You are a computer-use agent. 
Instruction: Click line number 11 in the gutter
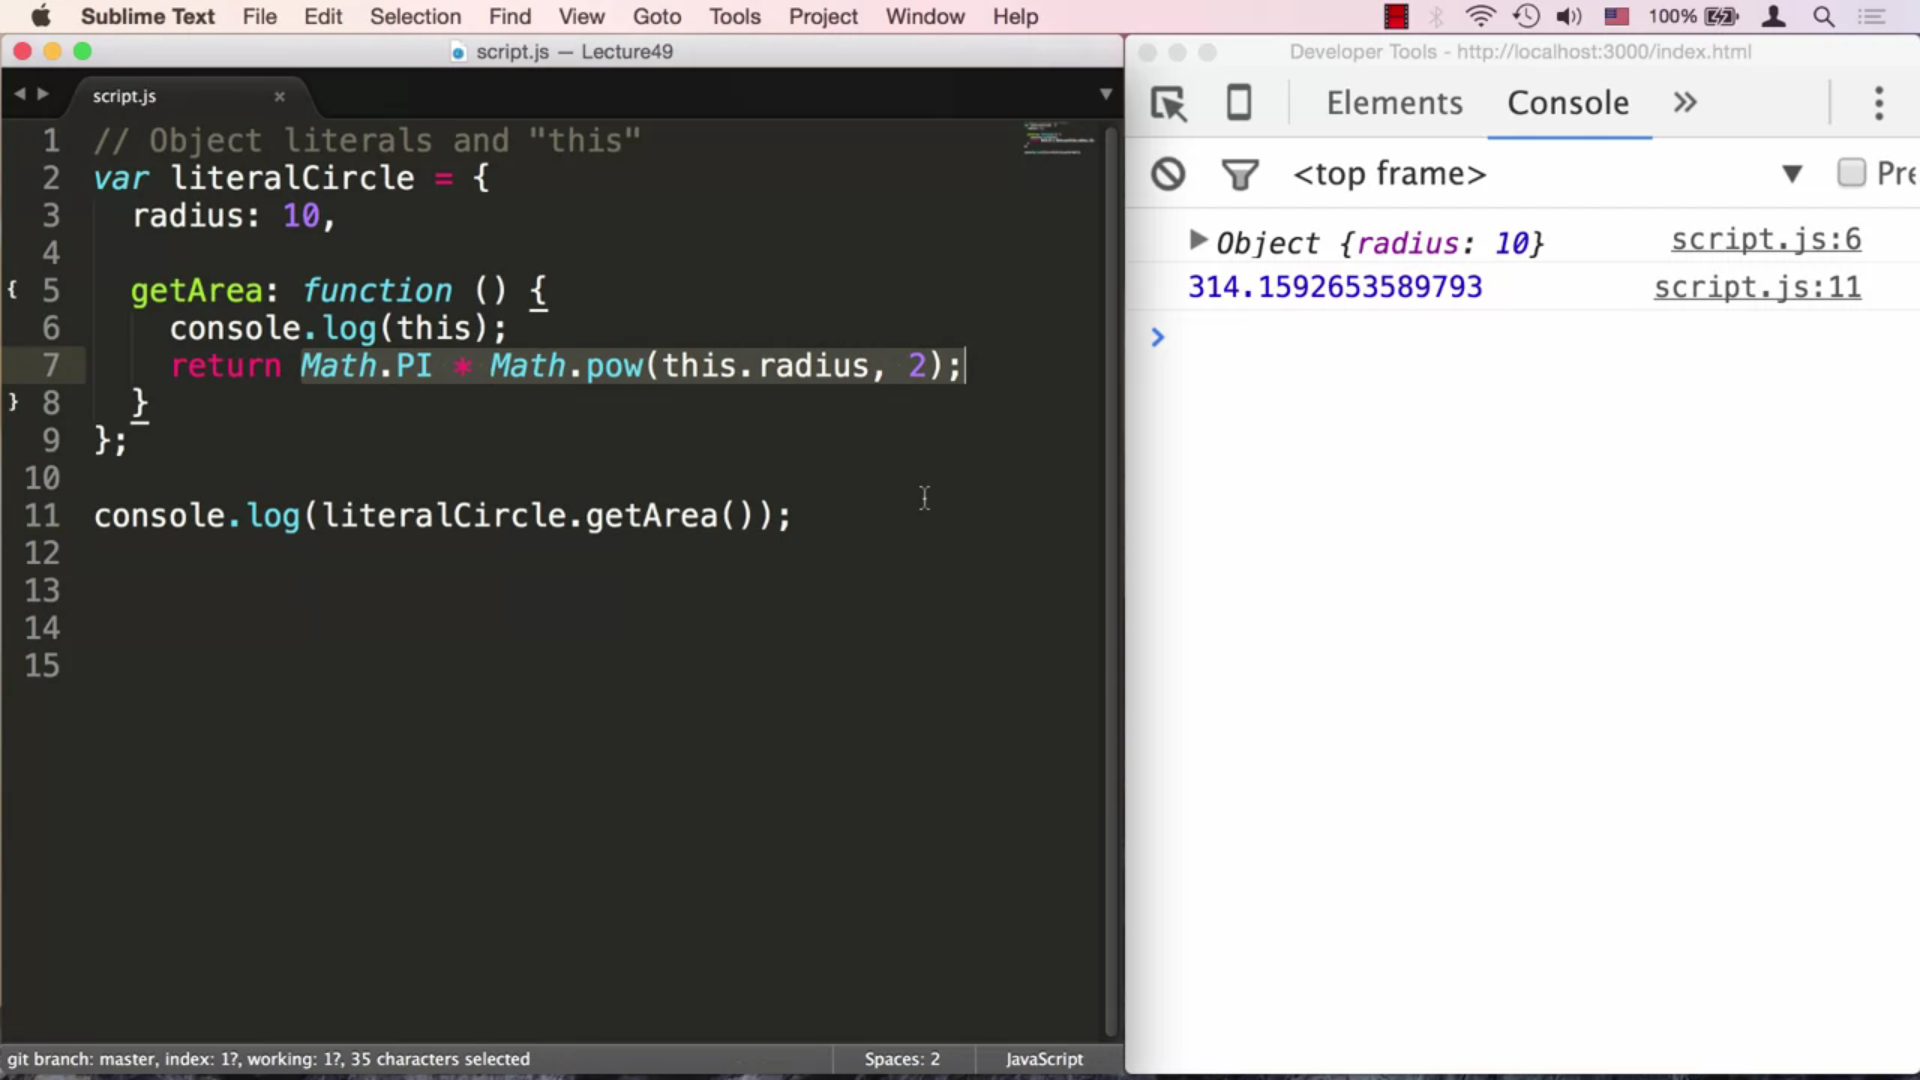[42, 515]
